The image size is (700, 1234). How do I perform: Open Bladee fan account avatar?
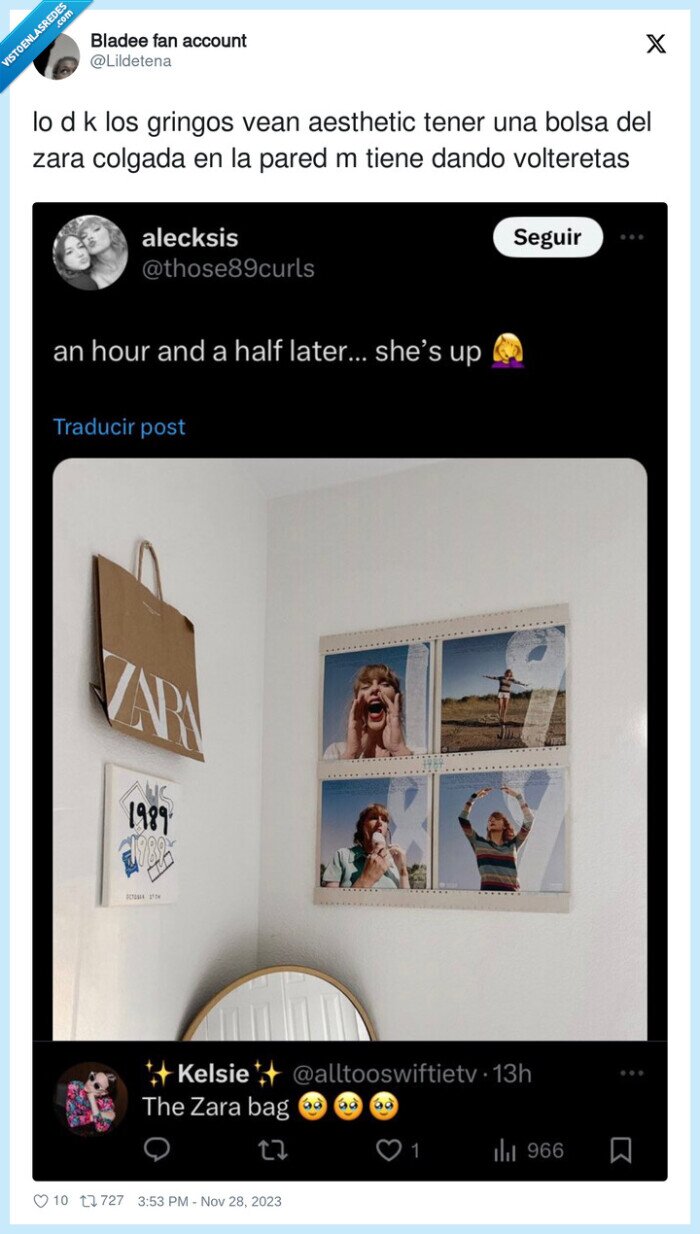coord(56,55)
